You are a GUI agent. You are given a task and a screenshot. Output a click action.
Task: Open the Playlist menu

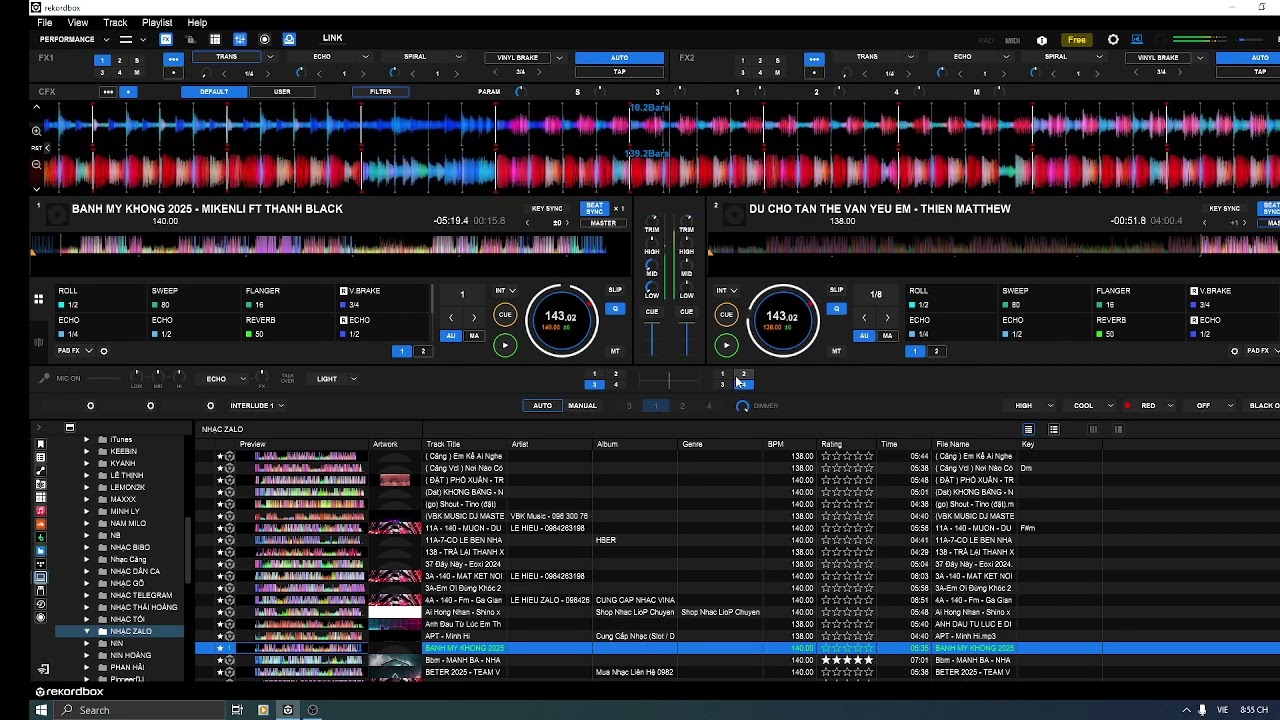157,23
